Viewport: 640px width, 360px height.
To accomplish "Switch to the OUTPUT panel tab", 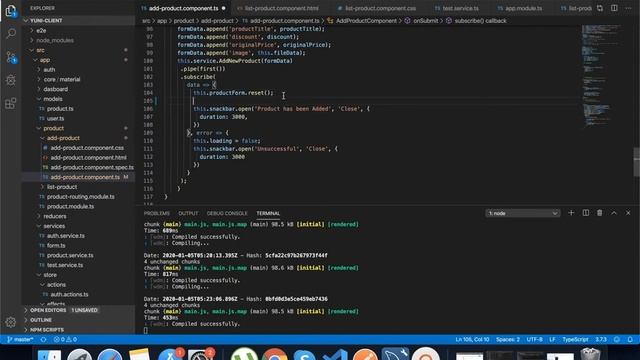I will point(188,213).
